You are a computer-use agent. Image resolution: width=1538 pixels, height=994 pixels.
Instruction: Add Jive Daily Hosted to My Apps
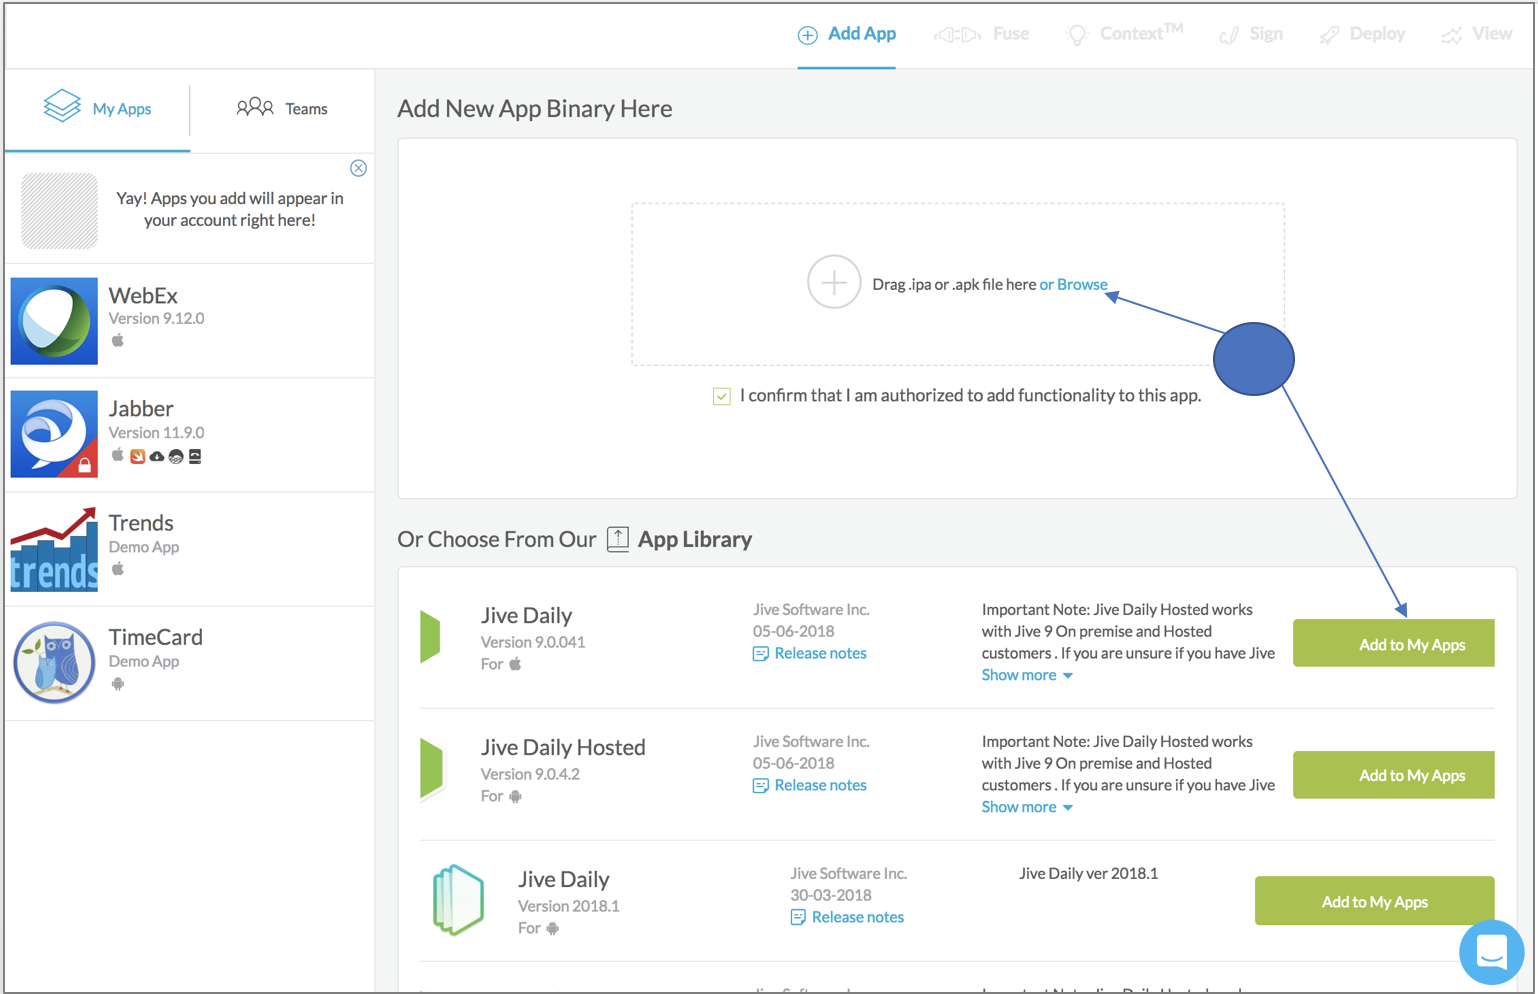tap(1393, 775)
